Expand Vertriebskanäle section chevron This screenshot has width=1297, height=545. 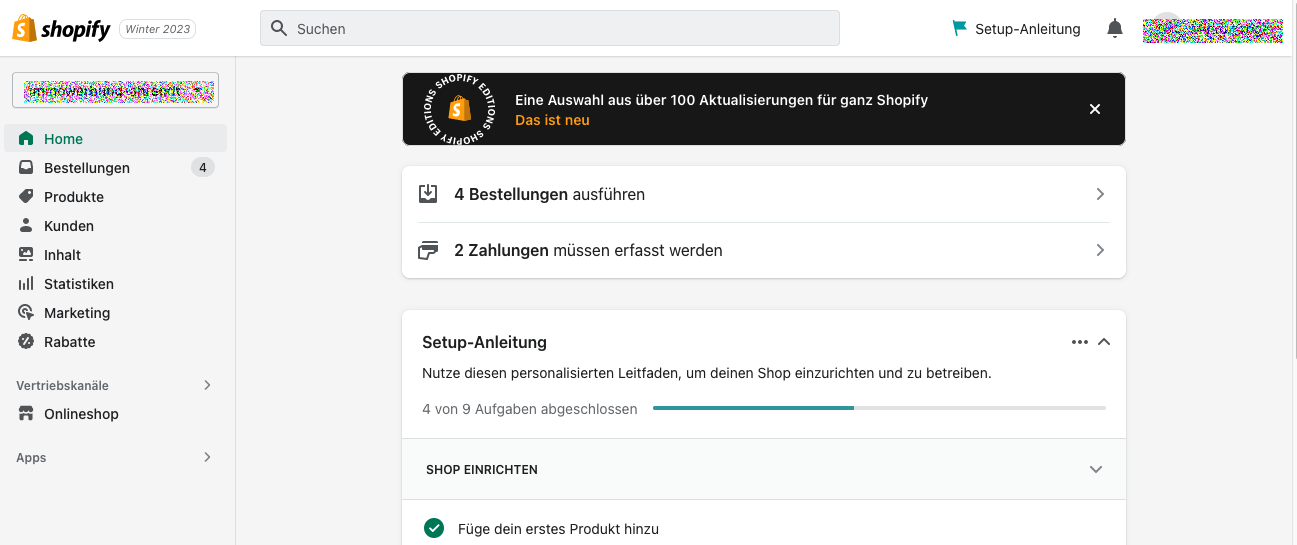pyautogui.click(x=207, y=385)
